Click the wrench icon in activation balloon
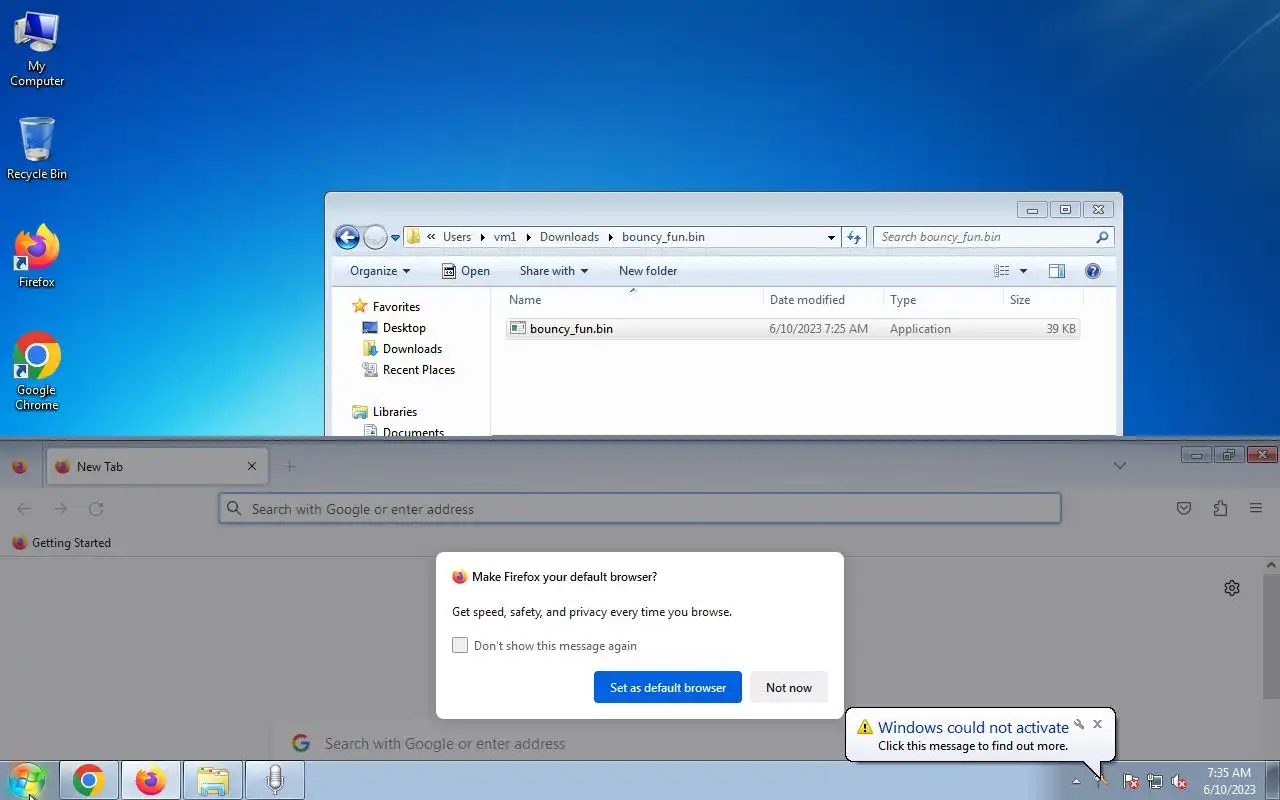The height and width of the screenshot is (800, 1280). click(1079, 724)
